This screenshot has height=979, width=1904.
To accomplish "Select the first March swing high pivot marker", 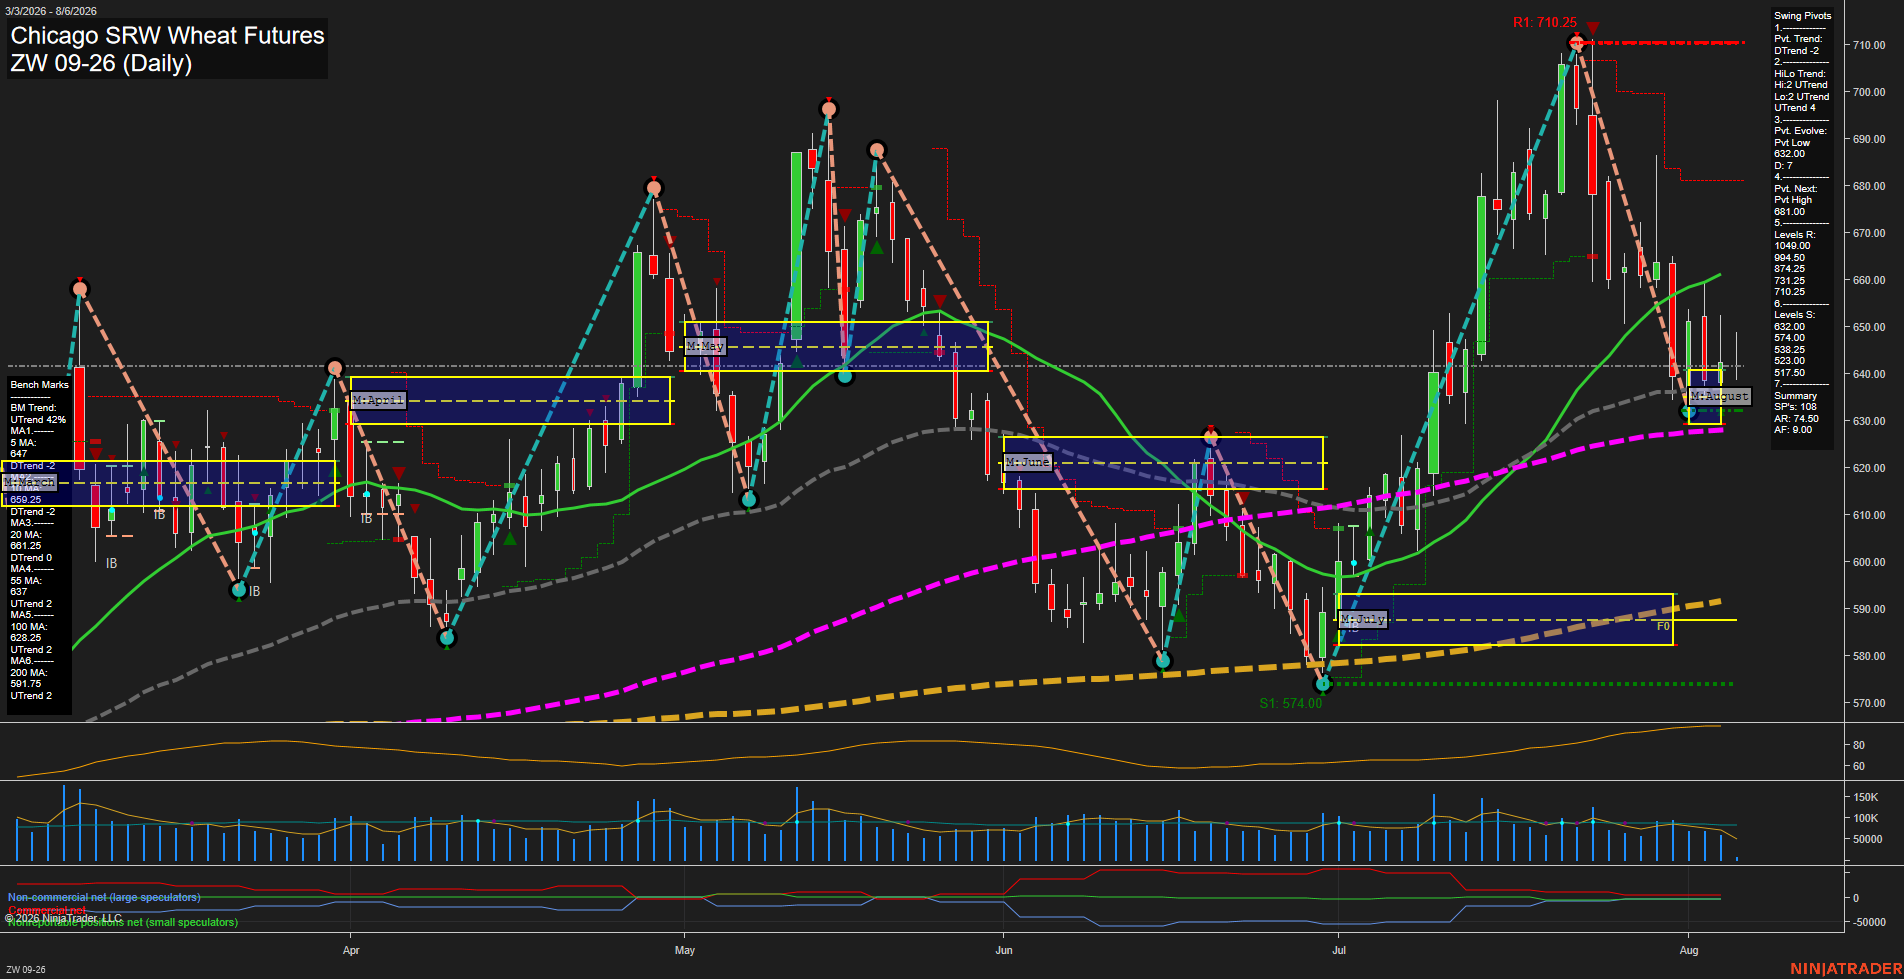I will (80, 289).
